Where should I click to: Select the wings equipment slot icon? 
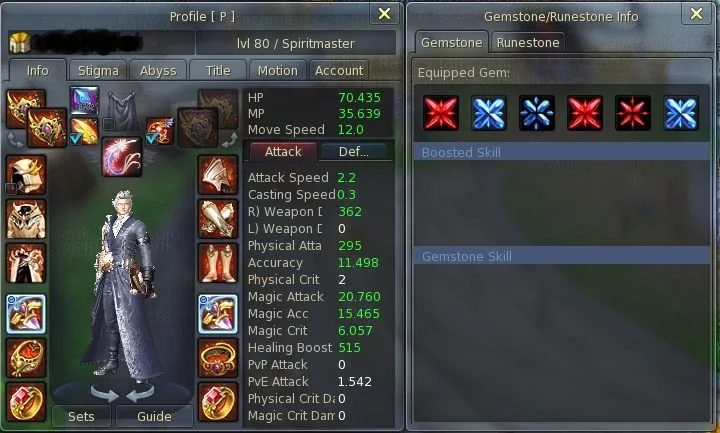[x=122, y=157]
